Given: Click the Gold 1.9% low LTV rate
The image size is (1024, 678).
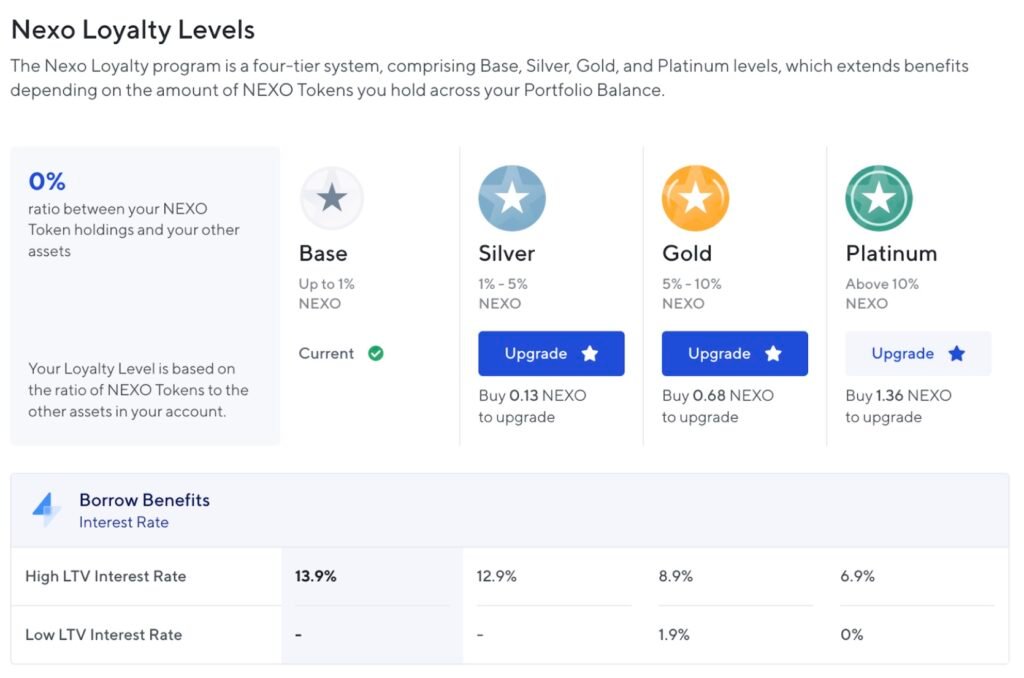Looking at the screenshot, I should pos(676,634).
